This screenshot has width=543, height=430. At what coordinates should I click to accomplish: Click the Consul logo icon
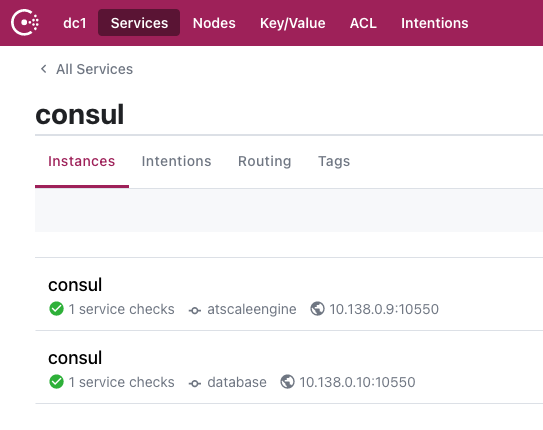[25, 23]
